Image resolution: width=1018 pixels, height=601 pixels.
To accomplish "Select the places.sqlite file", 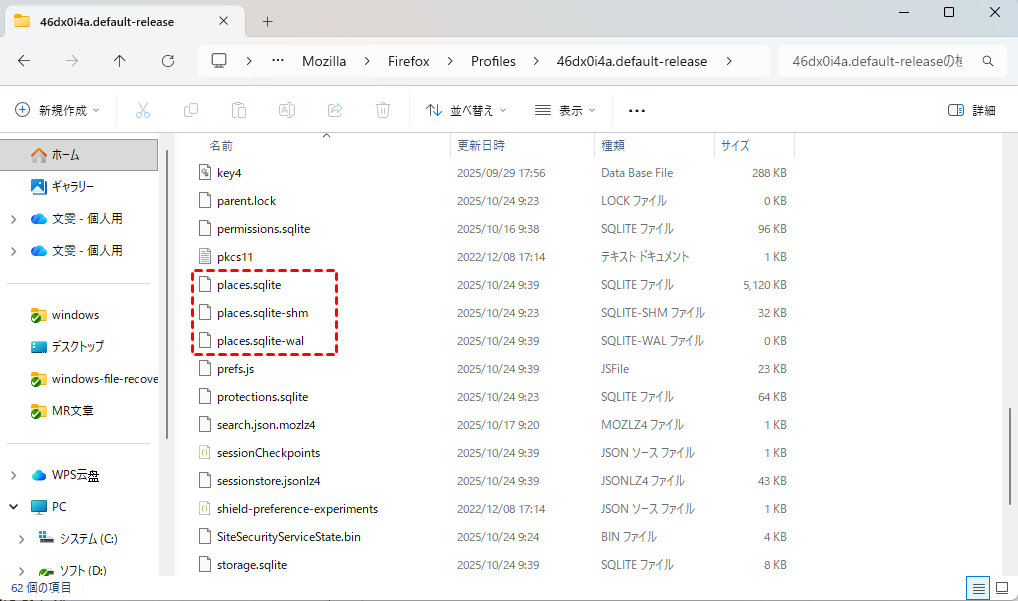I will (249, 285).
